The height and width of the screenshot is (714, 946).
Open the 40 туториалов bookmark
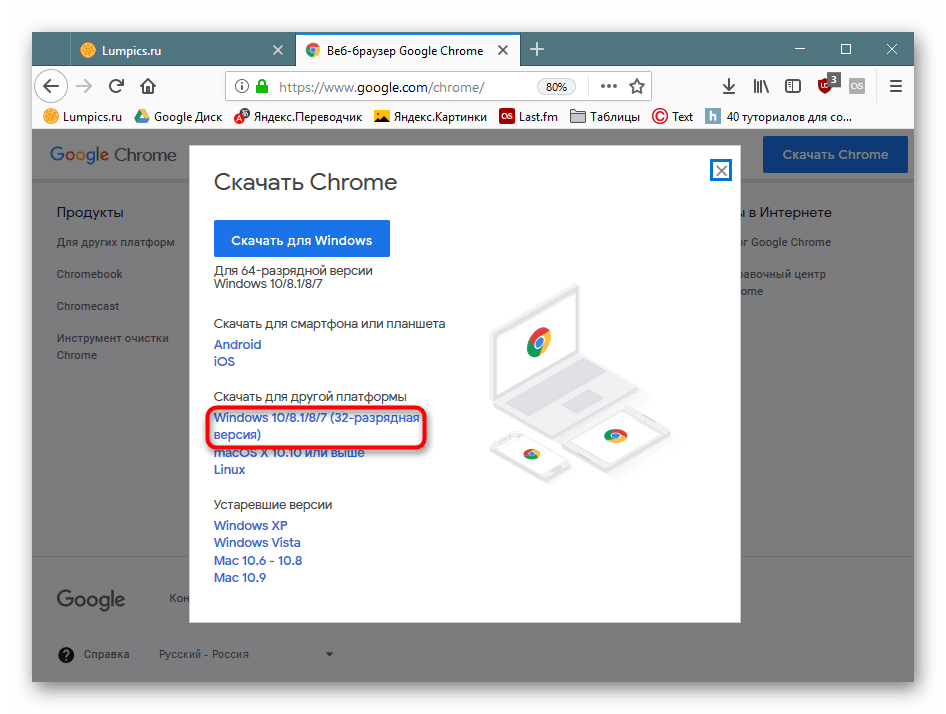pos(779,116)
